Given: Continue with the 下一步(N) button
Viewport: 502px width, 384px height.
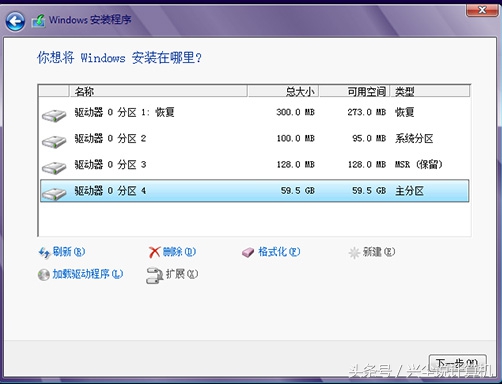Looking at the screenshot, I should 457,364.
